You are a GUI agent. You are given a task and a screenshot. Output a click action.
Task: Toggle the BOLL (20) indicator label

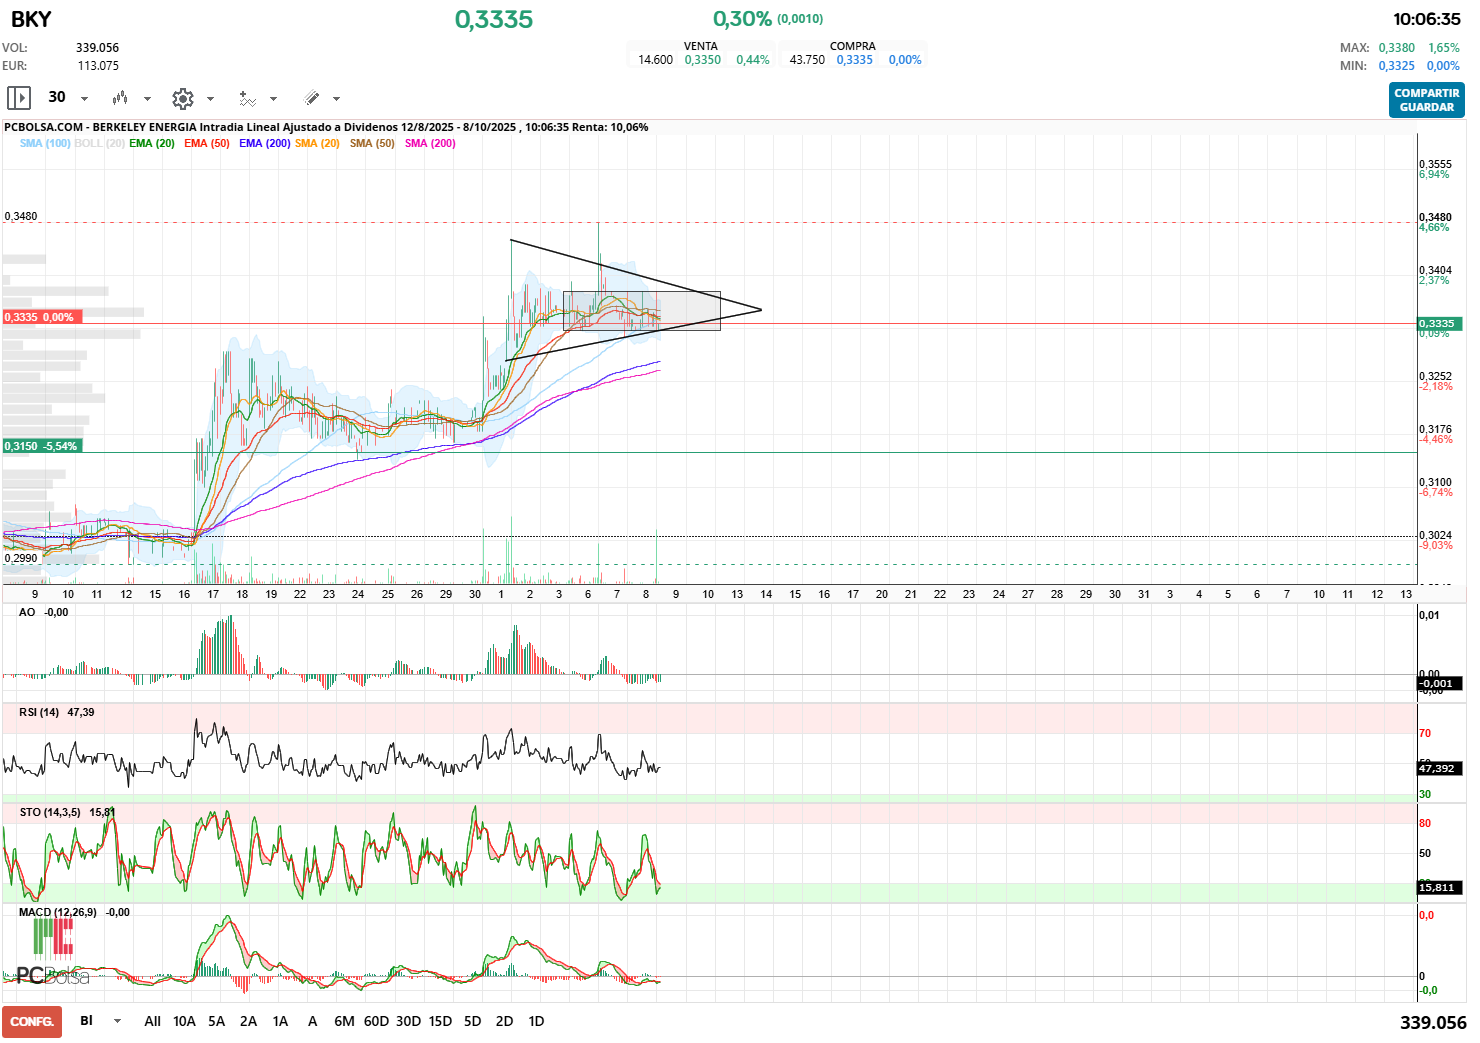tap(99, 144)
